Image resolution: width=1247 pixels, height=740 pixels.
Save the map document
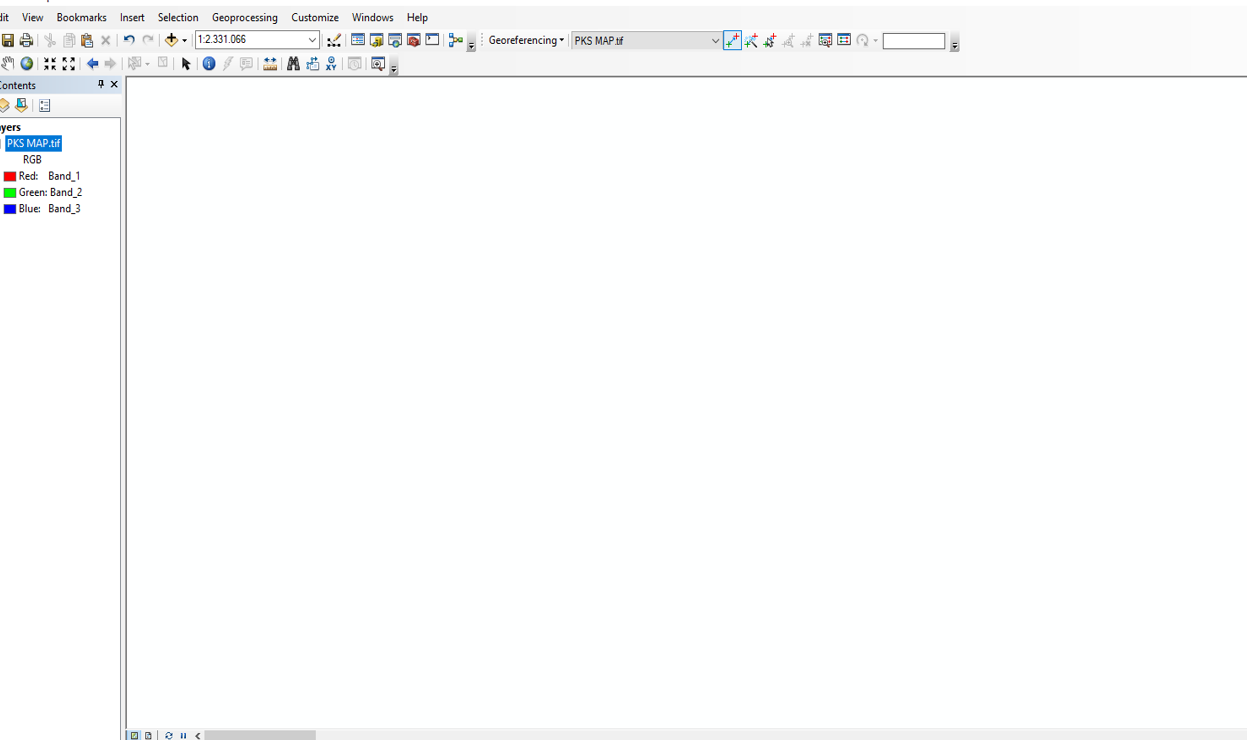click(8, 41)
